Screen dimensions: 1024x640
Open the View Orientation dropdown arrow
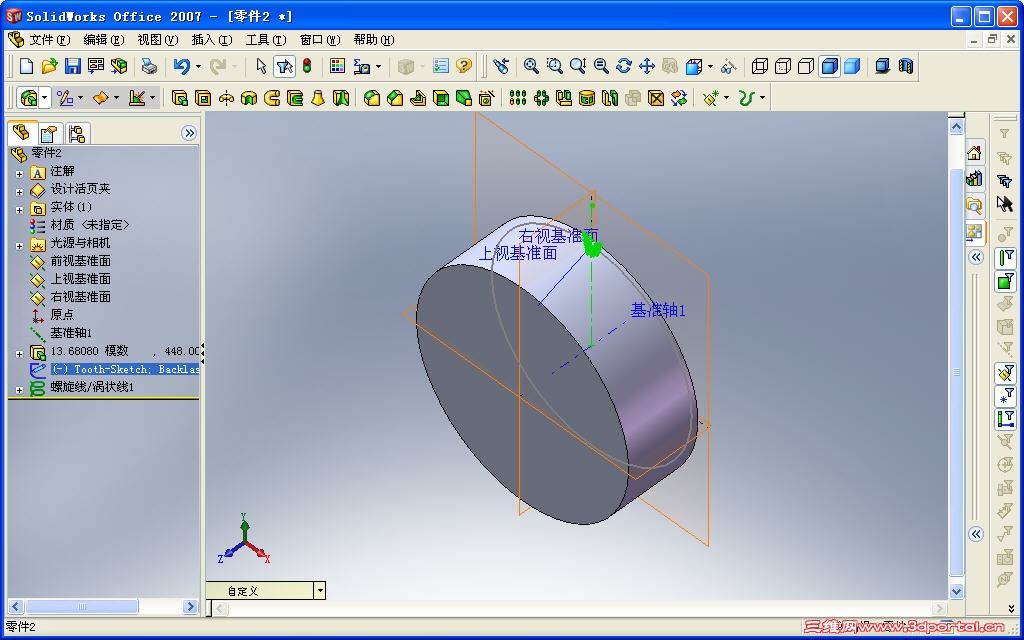(x=710, y=66)
